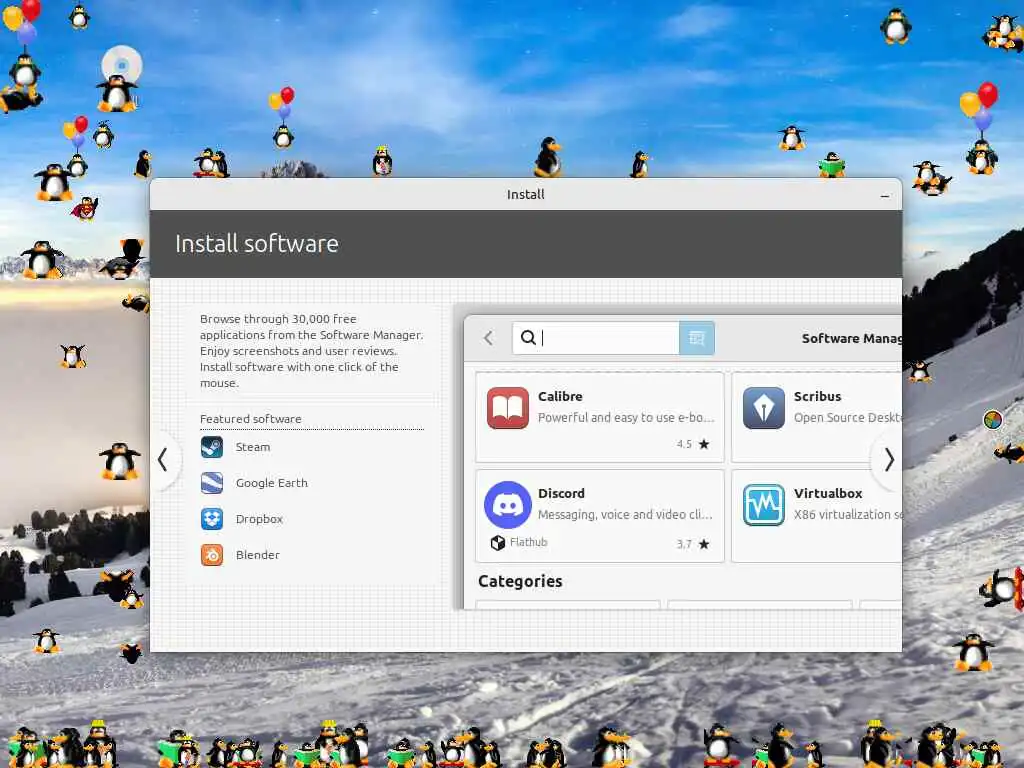Click the Steam icon in Featured software
This screenshot has height=768, width=1024.
pos(212,447)
